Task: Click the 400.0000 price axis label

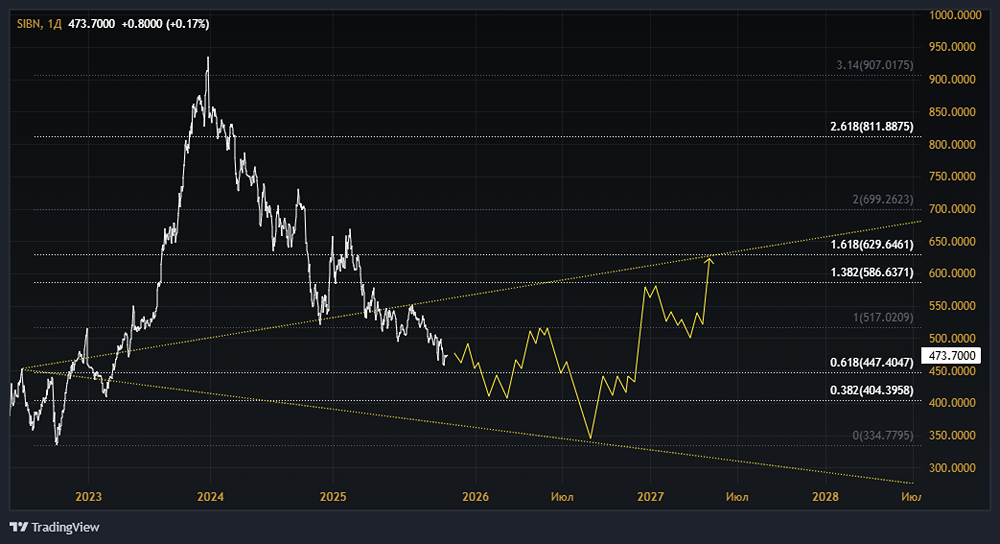Action: pos(952,402)
